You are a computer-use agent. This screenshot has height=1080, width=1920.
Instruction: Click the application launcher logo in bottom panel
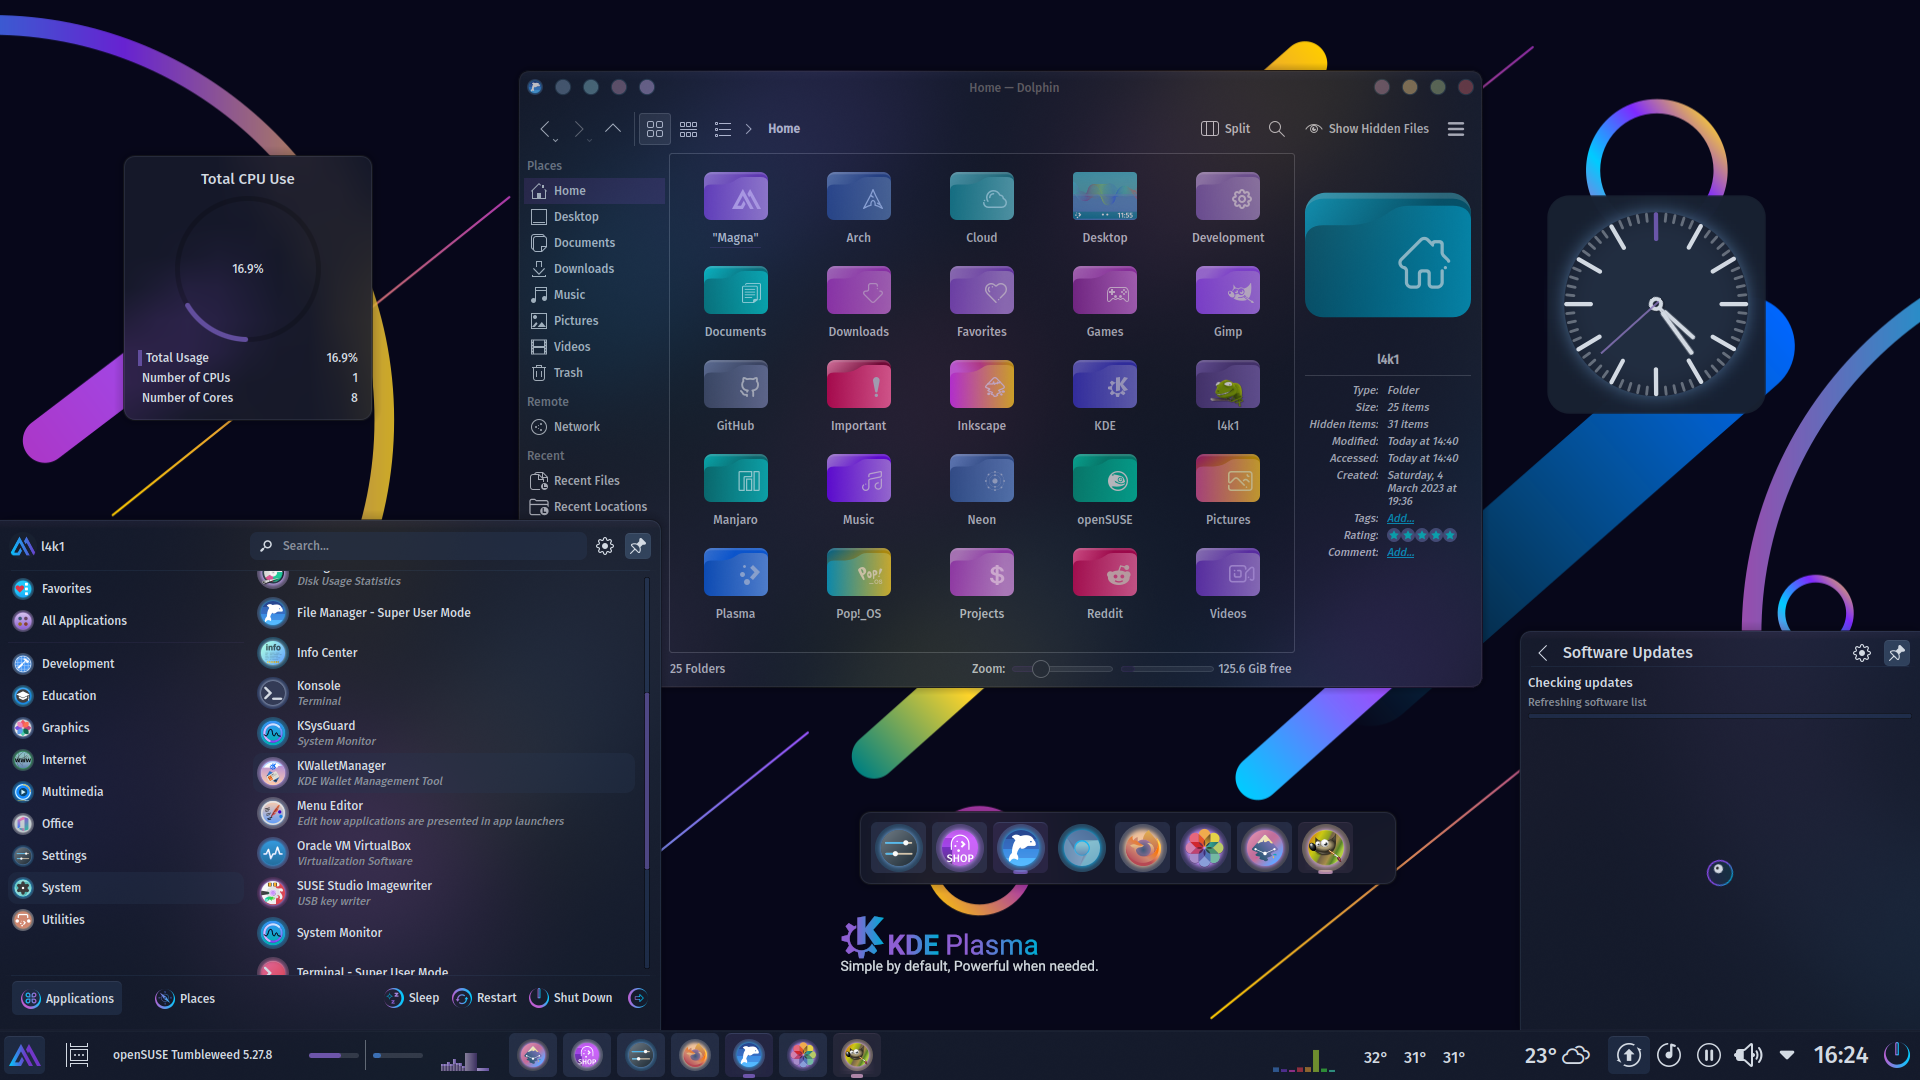point(25,1055)
